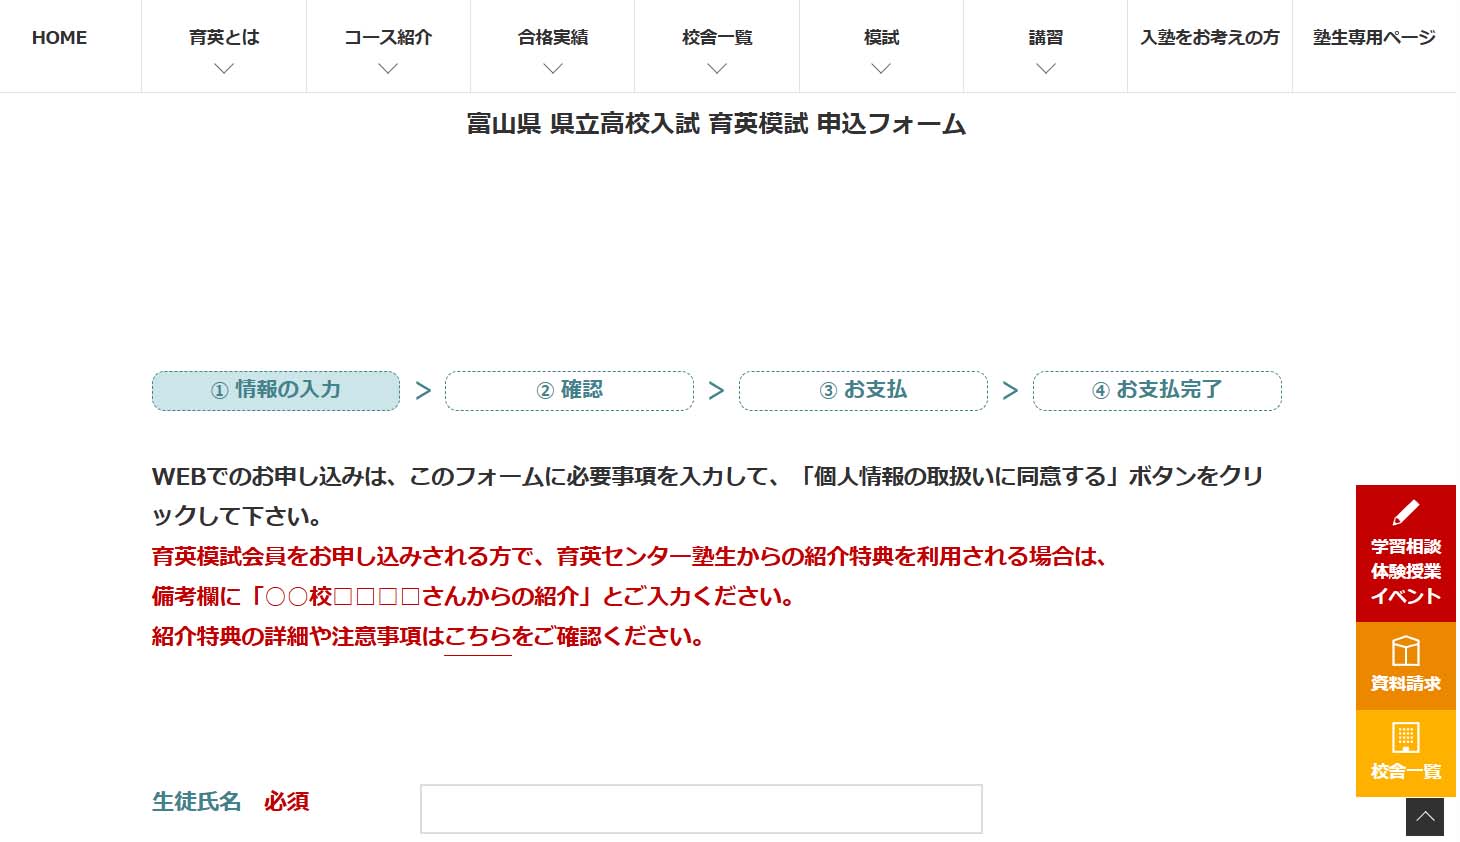Follow the こちら referral details link
Viewport: 1460px width, 842px height.
click(477, 637)
